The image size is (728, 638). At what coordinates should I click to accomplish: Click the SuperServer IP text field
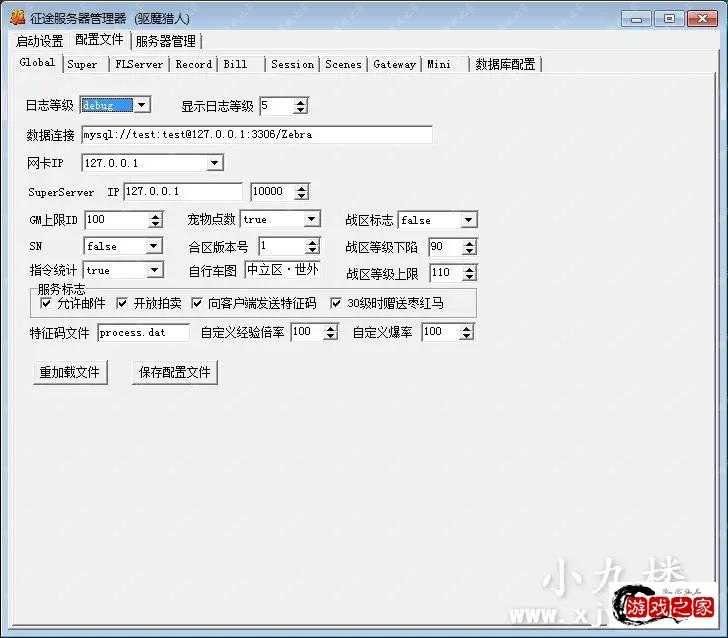tap(183, 191)
